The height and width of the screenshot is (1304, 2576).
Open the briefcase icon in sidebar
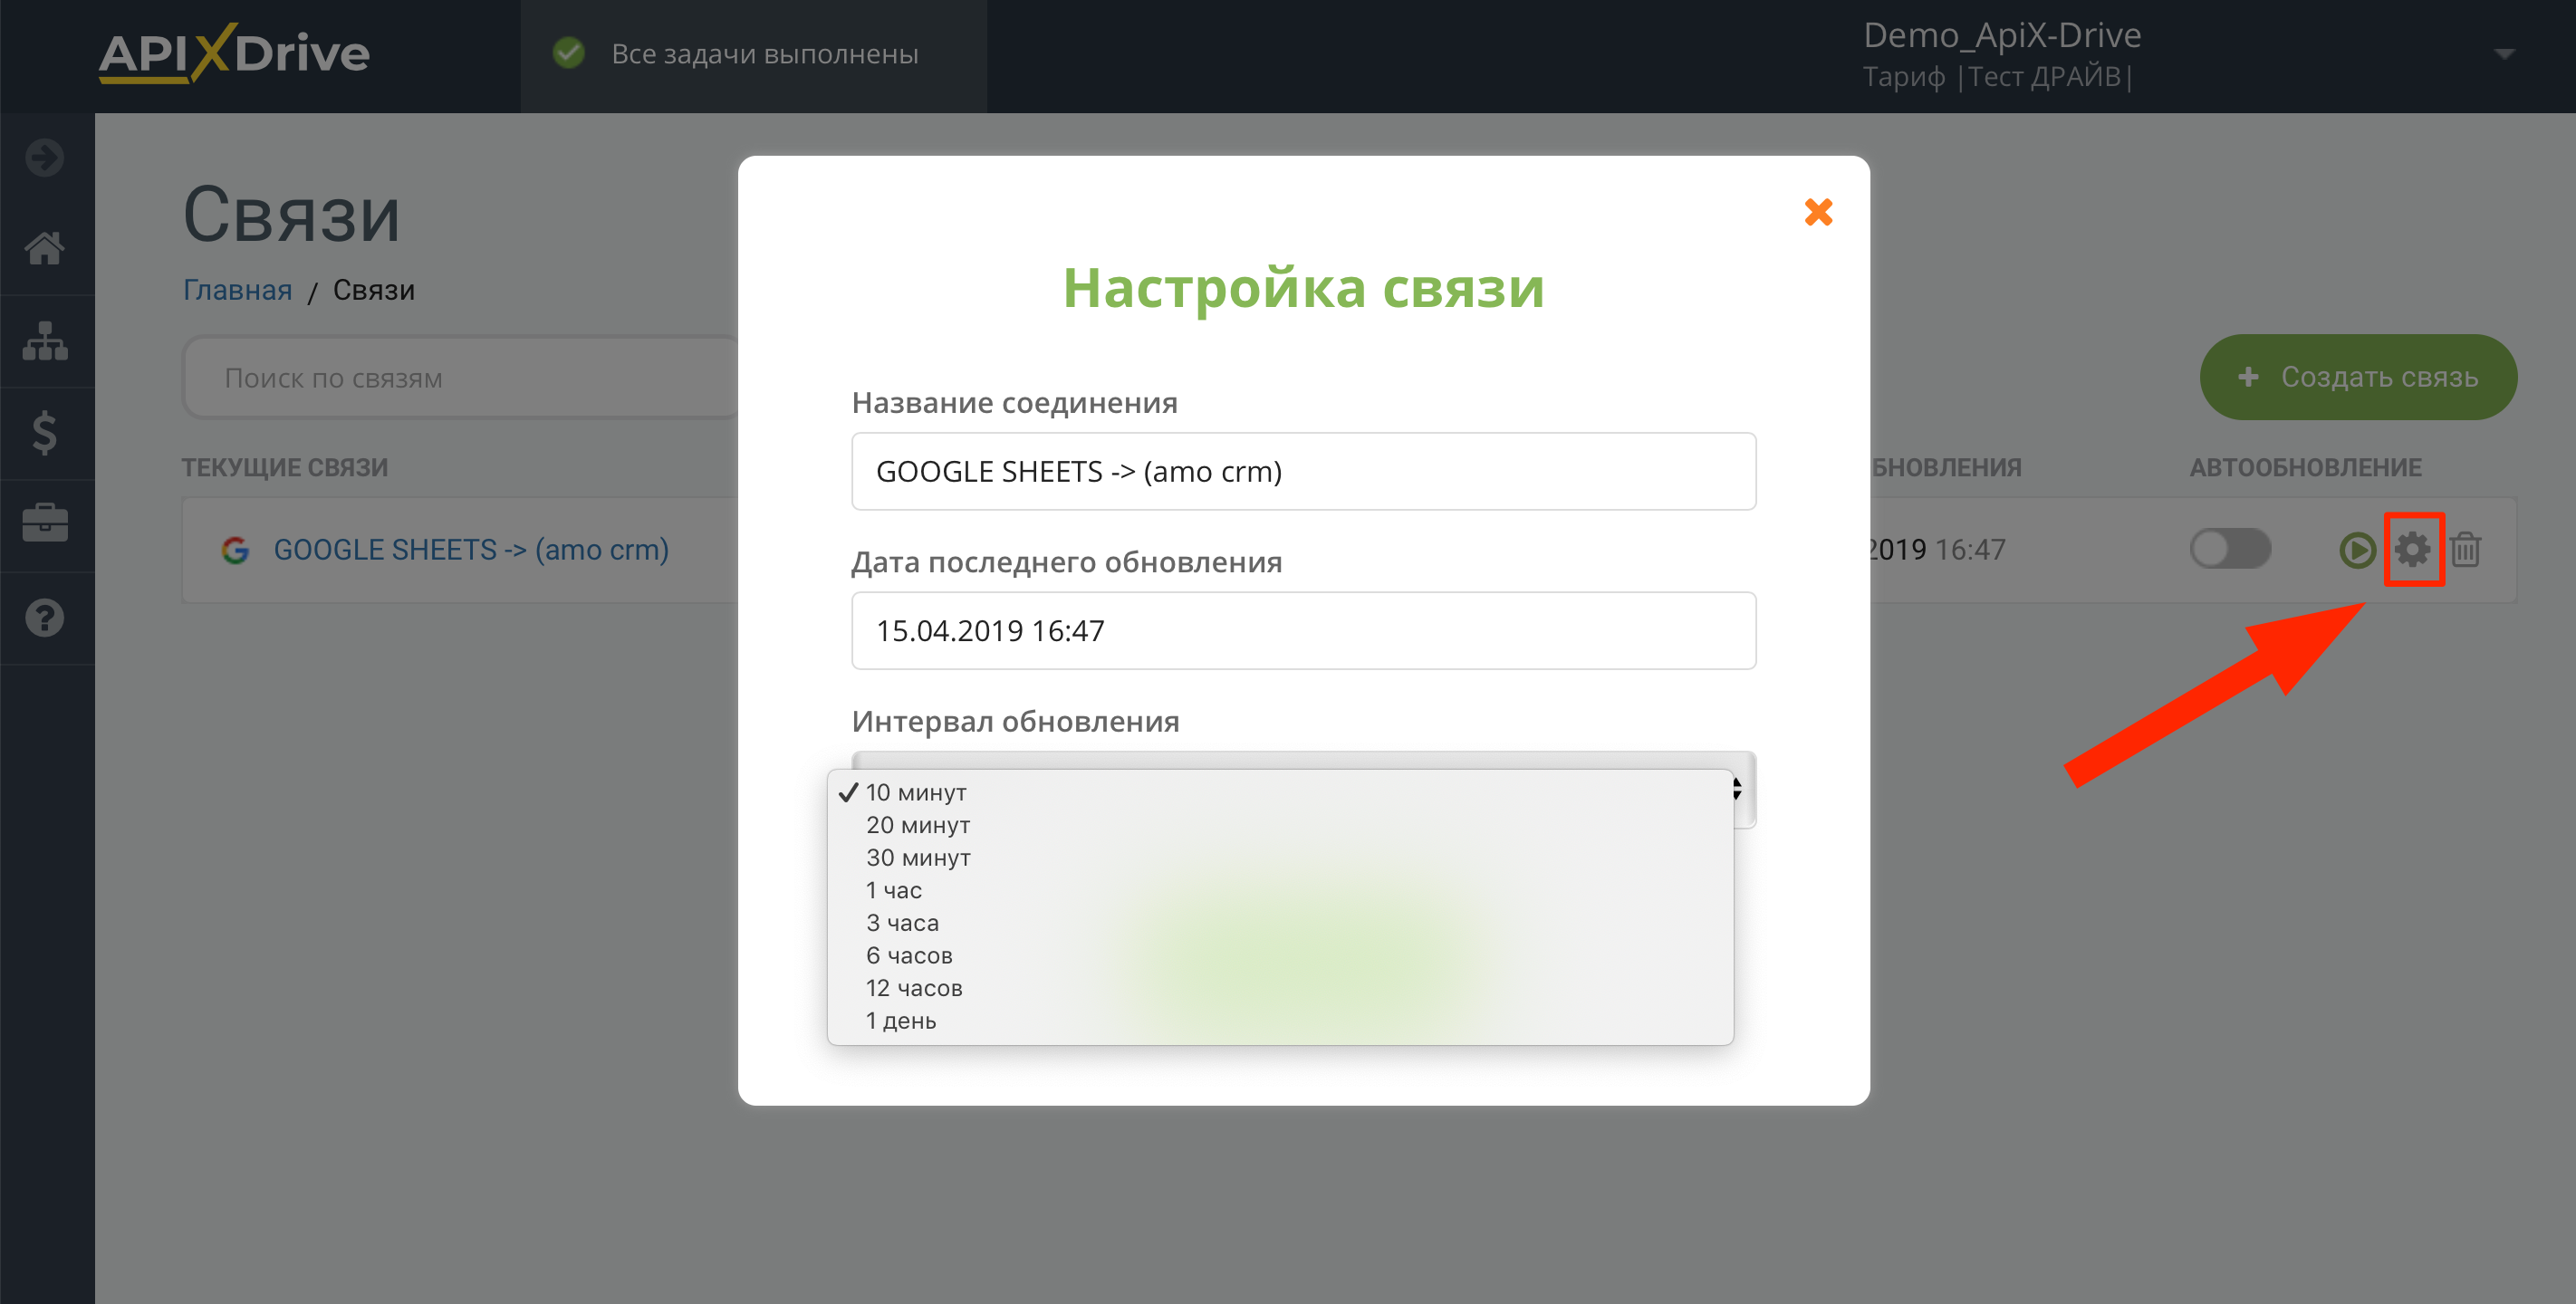tap(45, 523)
